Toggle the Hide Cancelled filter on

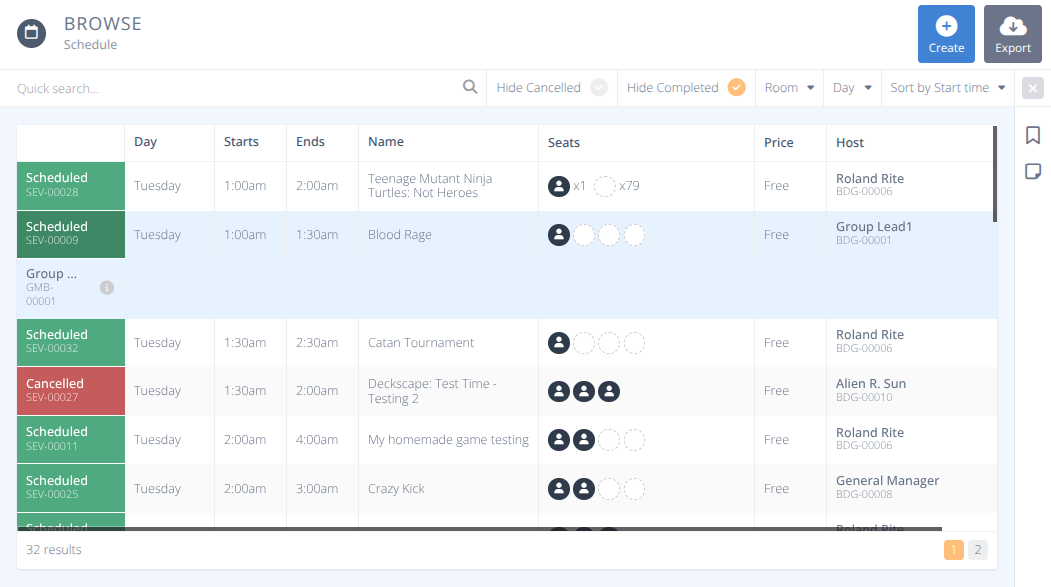pyautogui.click(x=599, y=87)
